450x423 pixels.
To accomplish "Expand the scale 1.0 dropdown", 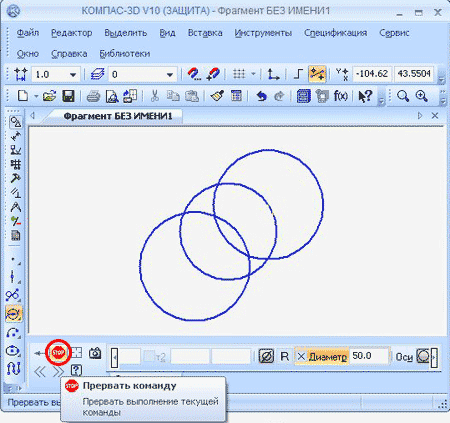I will [73, 75].
